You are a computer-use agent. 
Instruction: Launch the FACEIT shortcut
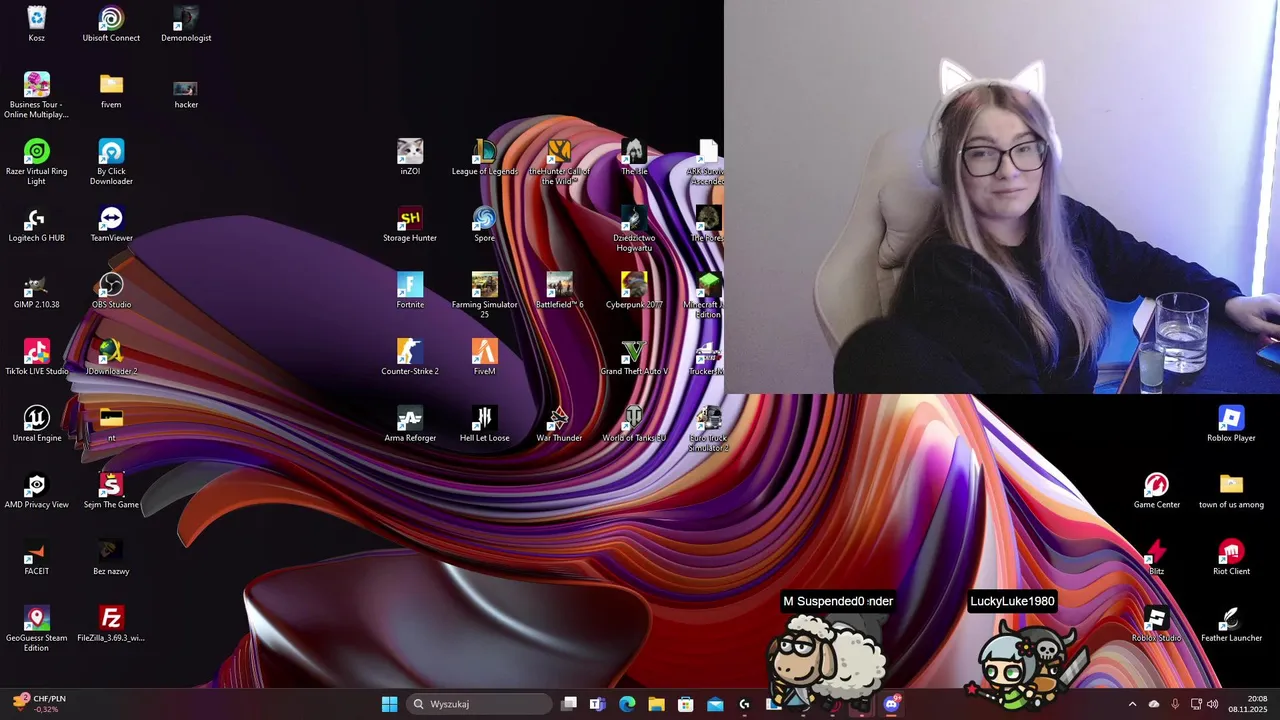[36, 557]
